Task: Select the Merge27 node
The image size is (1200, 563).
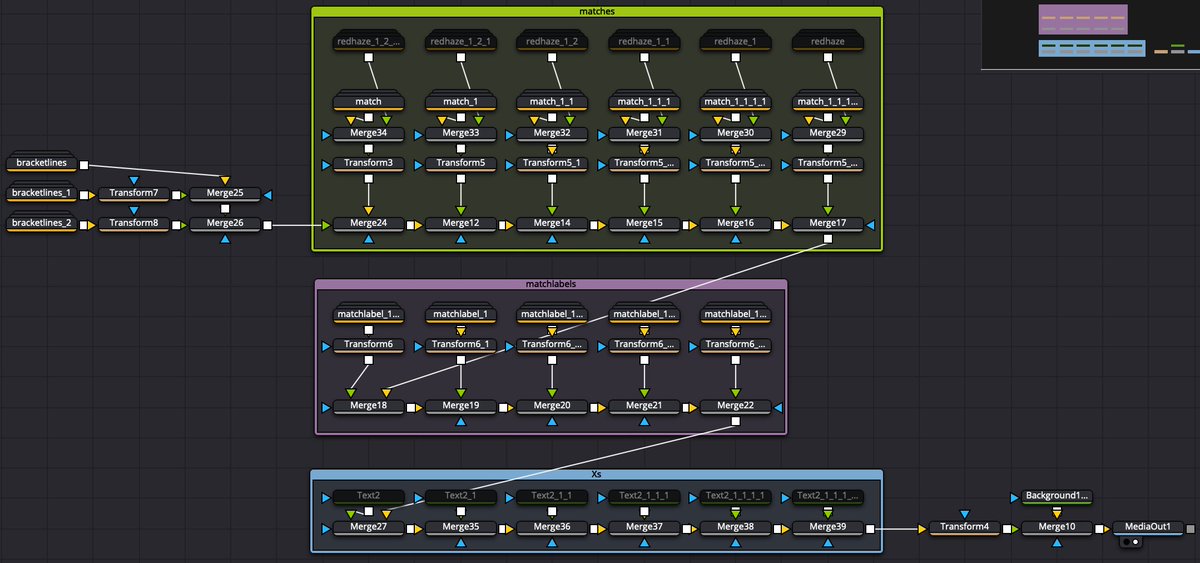Action: point(368,527)
